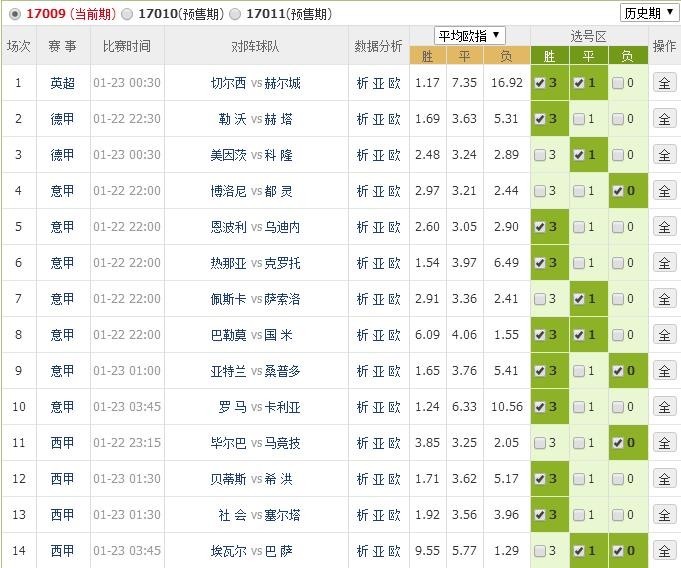The width and height of the screenshot is (681, 568).
Task: Click the 全 select-all button for row 7
Action: coord(663,299)
